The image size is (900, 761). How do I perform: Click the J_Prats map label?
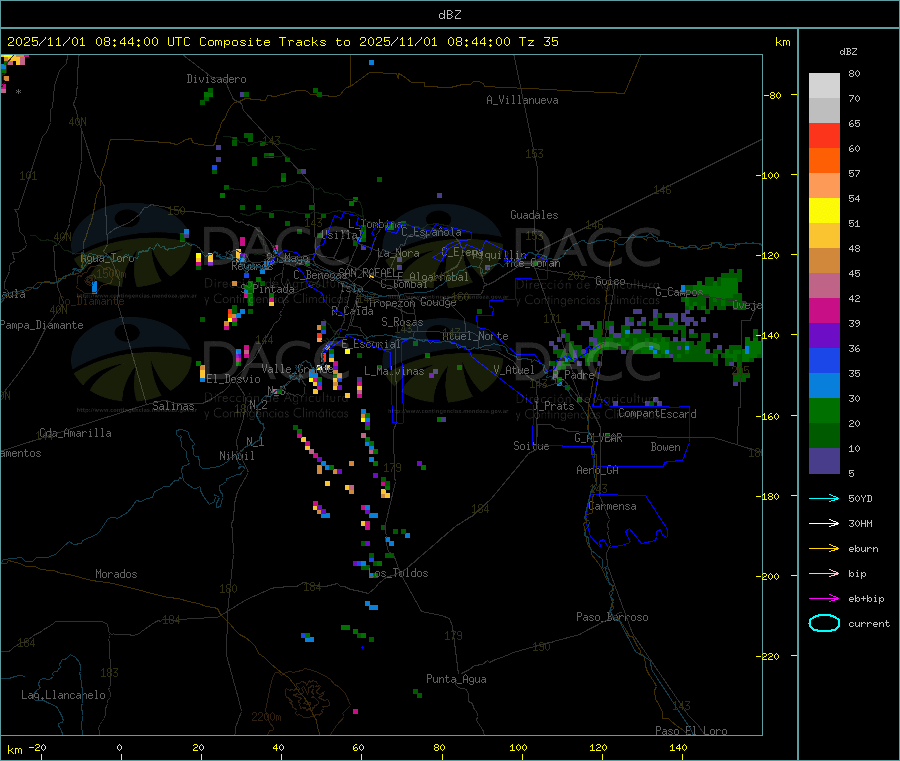(553, 406)
